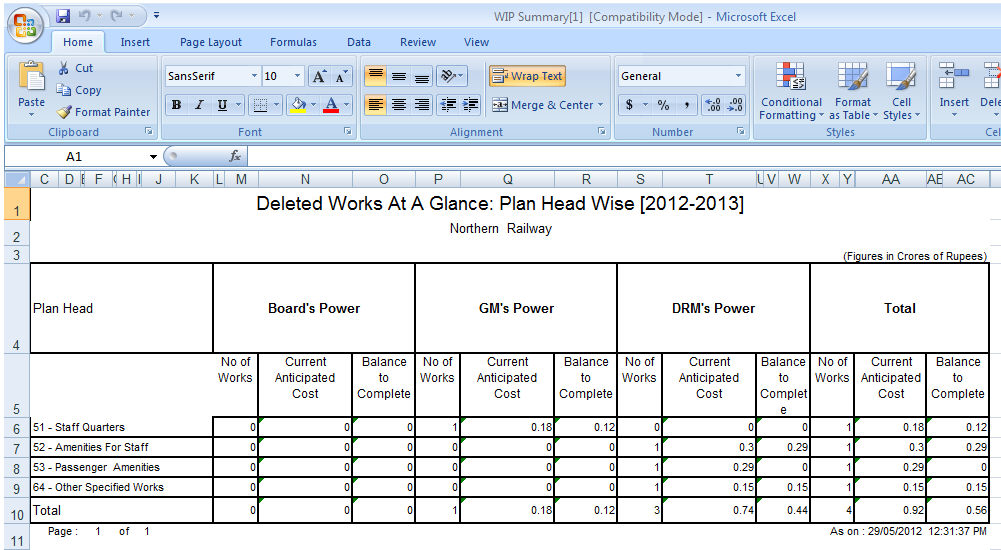Open Conditional Formatting options
The image size is (1001, 550).
(x=791, y=95)
